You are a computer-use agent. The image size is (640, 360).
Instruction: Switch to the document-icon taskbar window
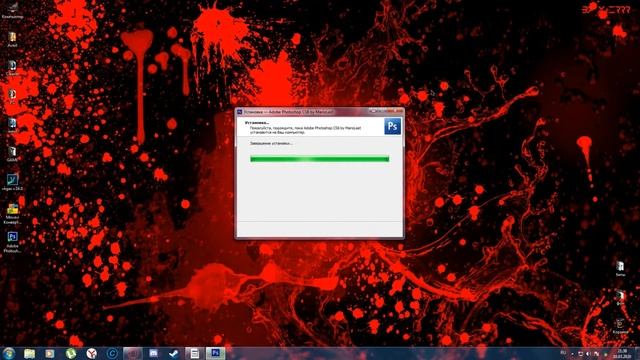195,353
